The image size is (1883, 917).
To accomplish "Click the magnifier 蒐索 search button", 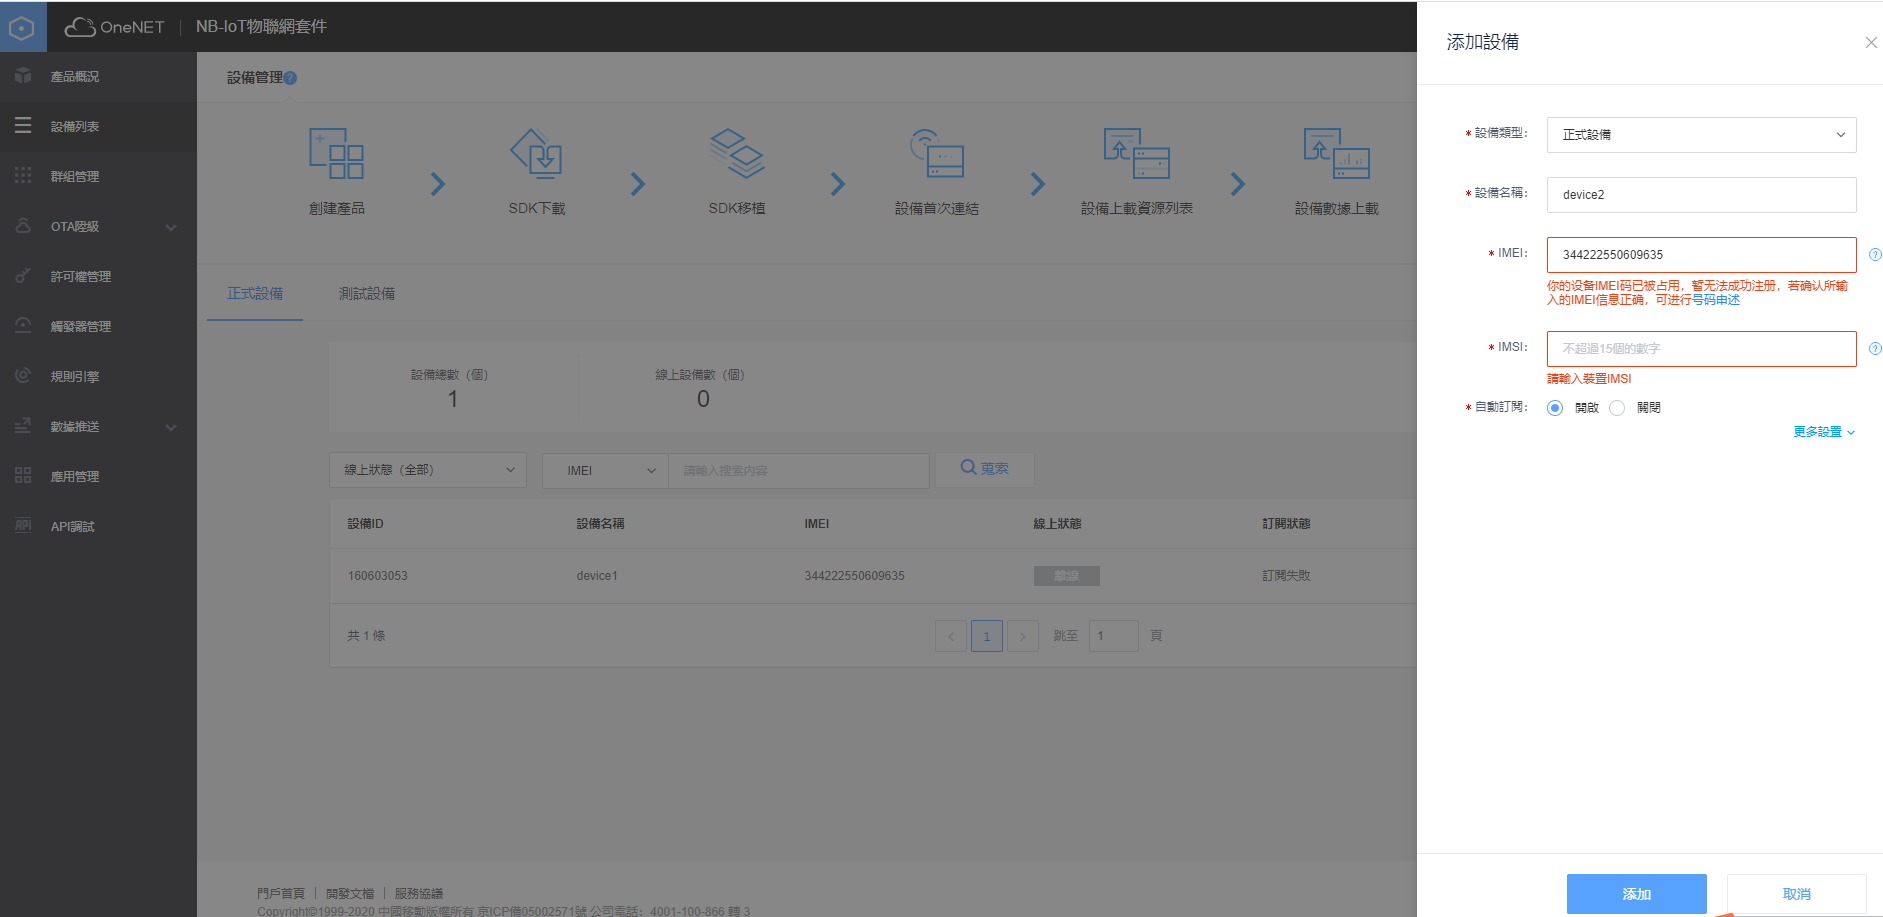I will [984, 469].
